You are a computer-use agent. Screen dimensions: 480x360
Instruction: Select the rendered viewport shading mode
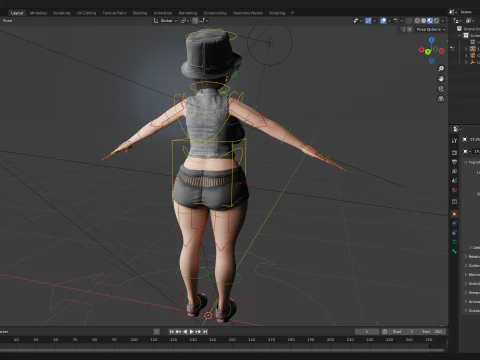click(x=436, y=21)
